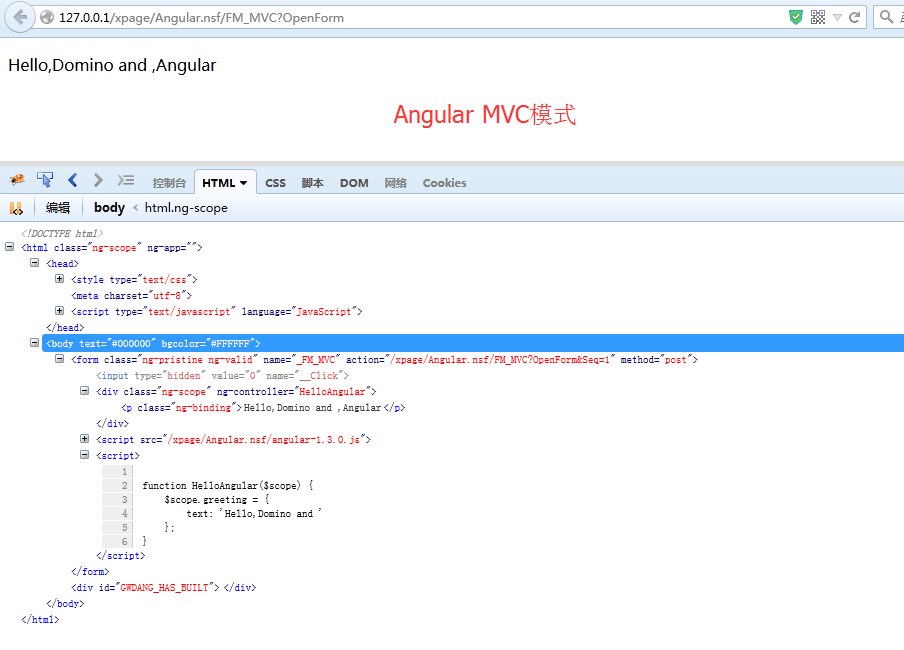Click the closing </script> tag
Image resolution: width=904 pixels, height=650 pixels.
point(120,555)
